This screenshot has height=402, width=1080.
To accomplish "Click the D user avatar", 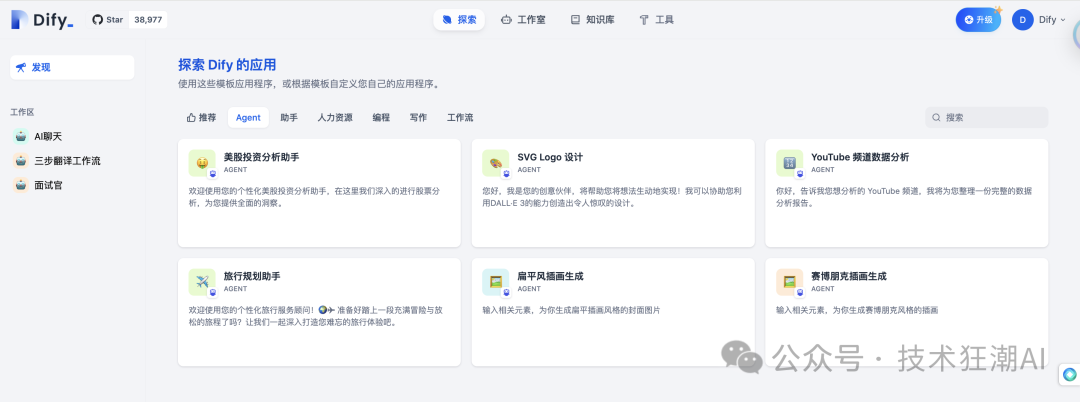I will tap(1022, 20).
